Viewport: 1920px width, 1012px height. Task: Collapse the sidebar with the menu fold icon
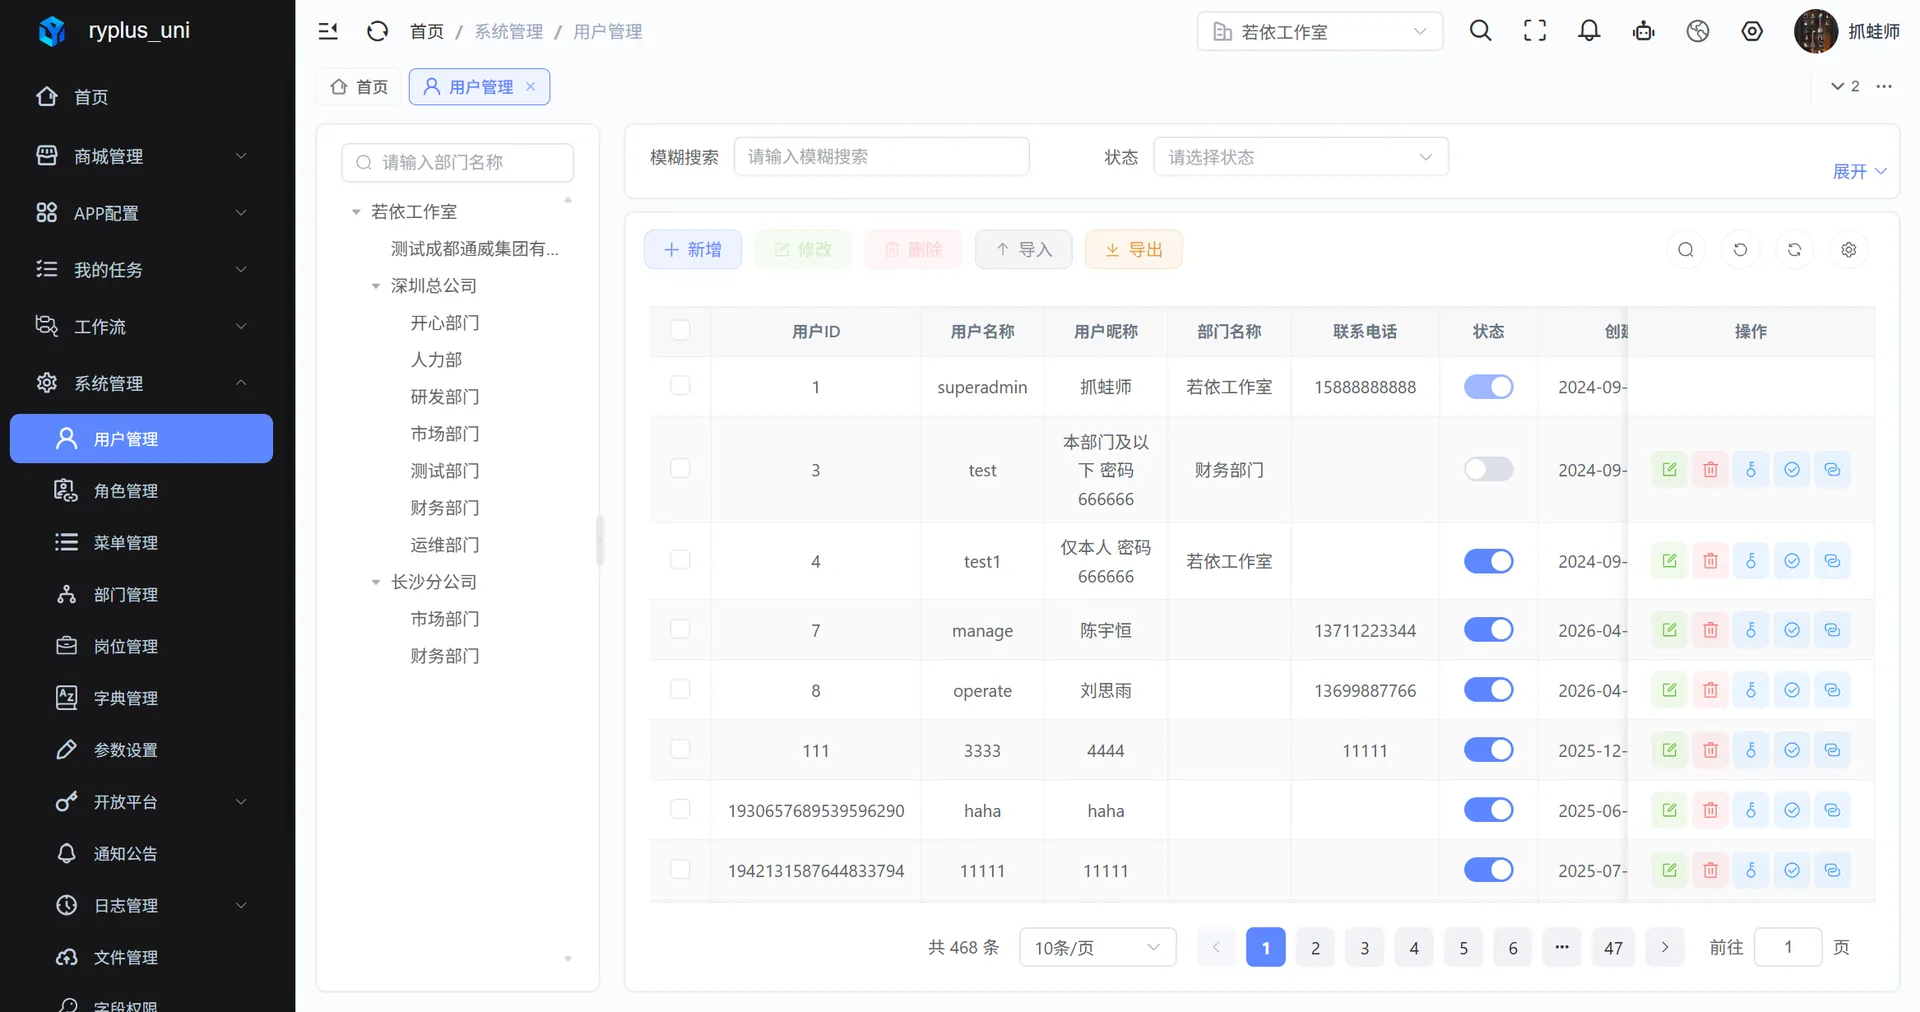pos(328,31)
